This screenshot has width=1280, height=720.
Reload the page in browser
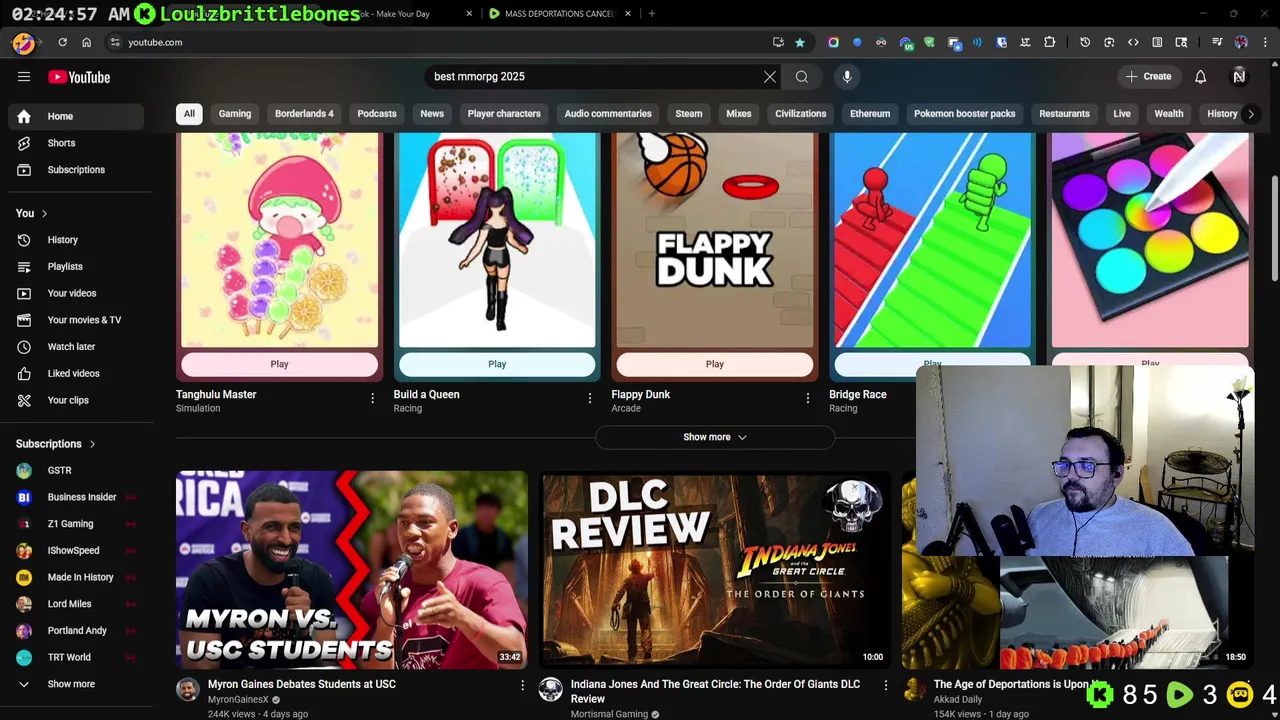[x=62, y=42]
